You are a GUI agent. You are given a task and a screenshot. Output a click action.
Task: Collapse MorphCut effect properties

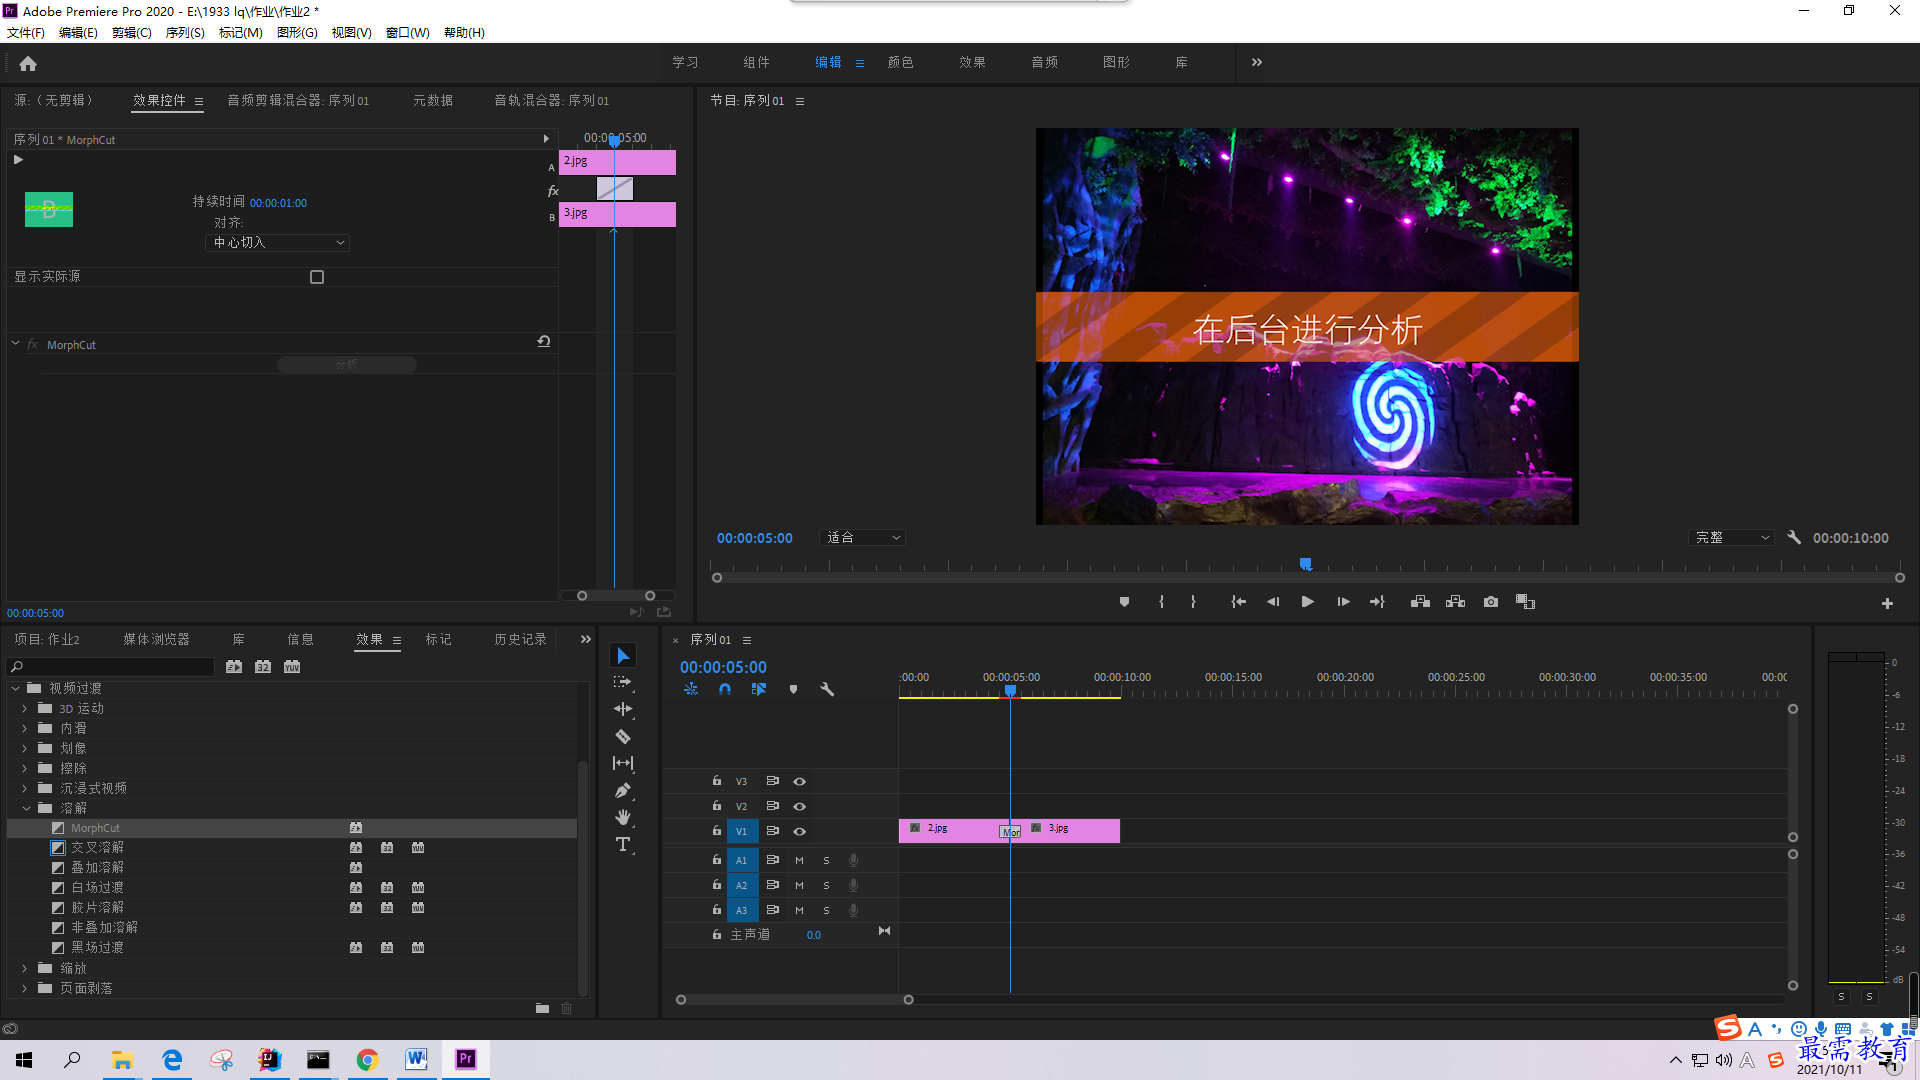(16, 344)
